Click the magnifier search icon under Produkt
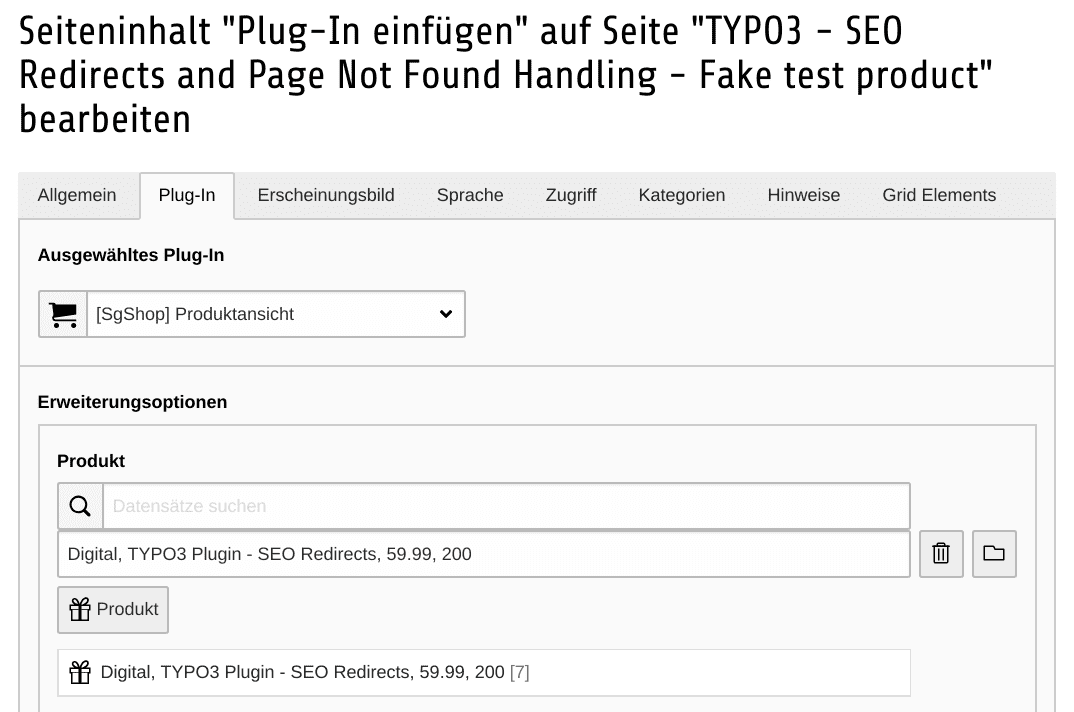 coord(80,506)
